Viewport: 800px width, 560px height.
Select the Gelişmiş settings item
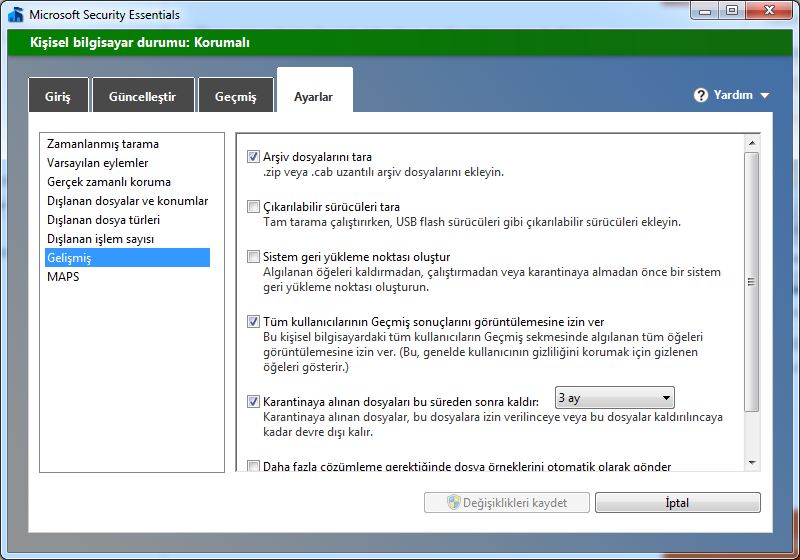tap(127, 258)
